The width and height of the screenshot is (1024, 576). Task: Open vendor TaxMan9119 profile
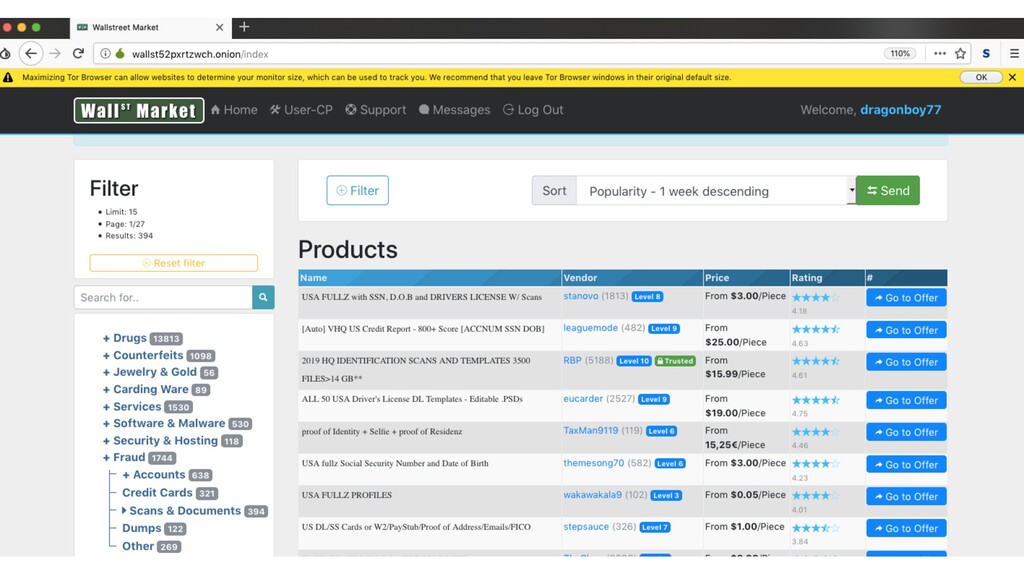(590, 430)
